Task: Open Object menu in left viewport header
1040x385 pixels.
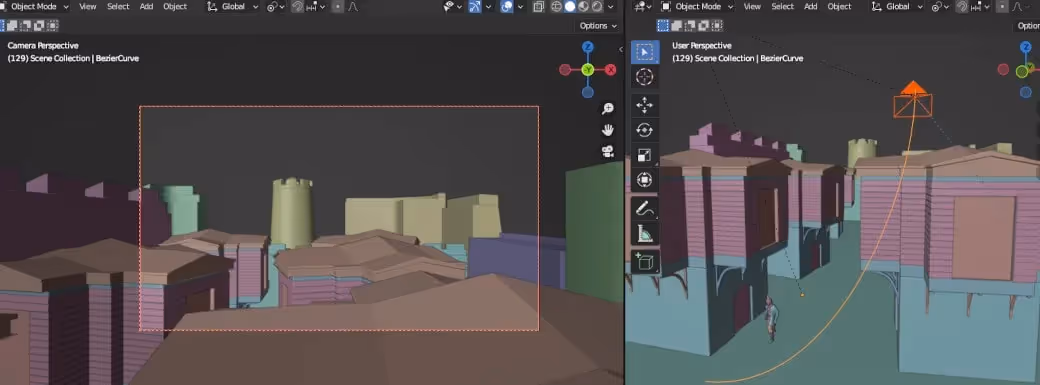Action: click(175, 7)
